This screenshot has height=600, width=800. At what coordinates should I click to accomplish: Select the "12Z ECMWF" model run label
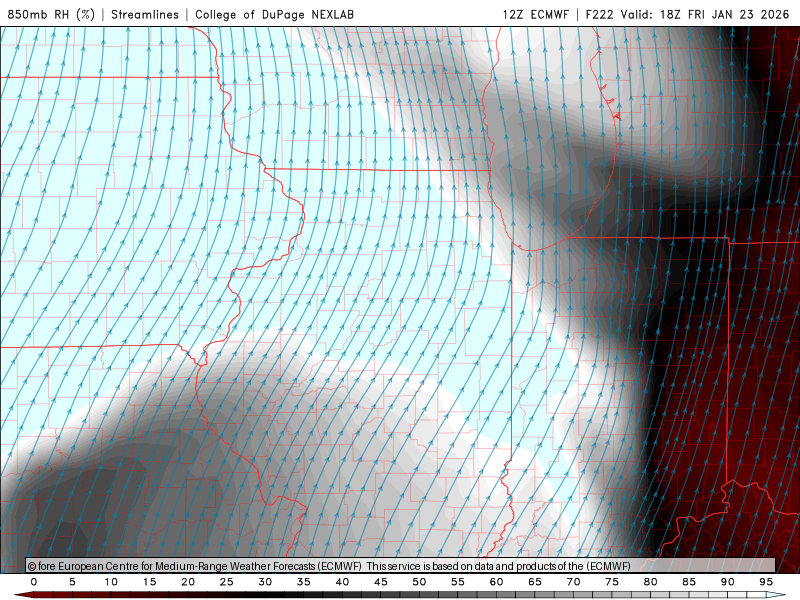[x=535, y=14]
